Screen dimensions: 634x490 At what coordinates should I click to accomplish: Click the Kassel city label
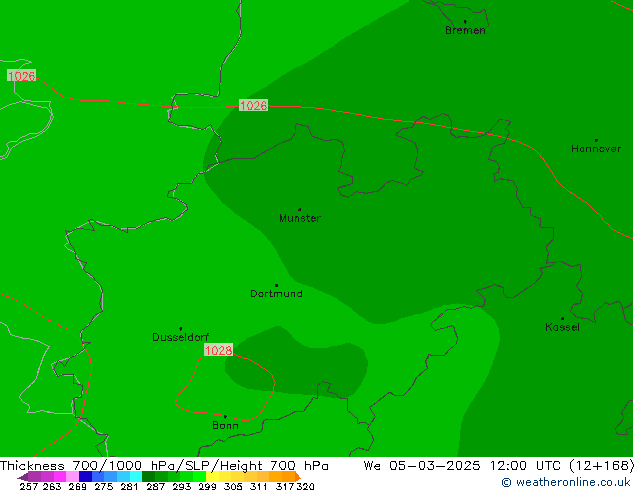point(562,327)
